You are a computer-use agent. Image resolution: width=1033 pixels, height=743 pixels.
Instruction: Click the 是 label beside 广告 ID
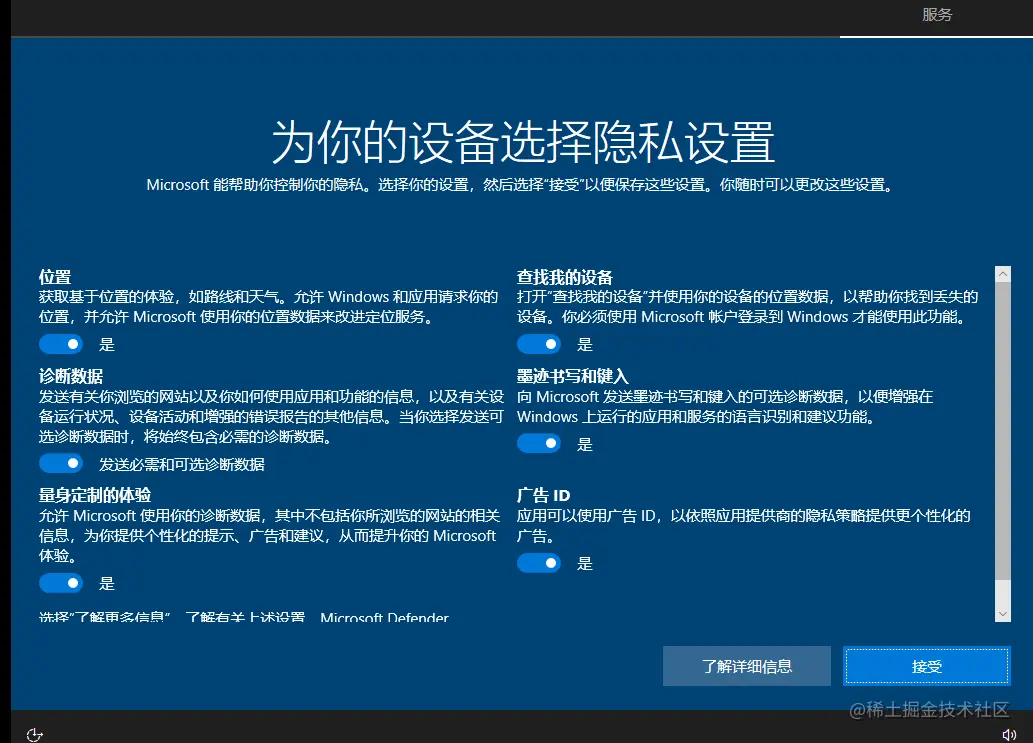click(x=584, y=563)
